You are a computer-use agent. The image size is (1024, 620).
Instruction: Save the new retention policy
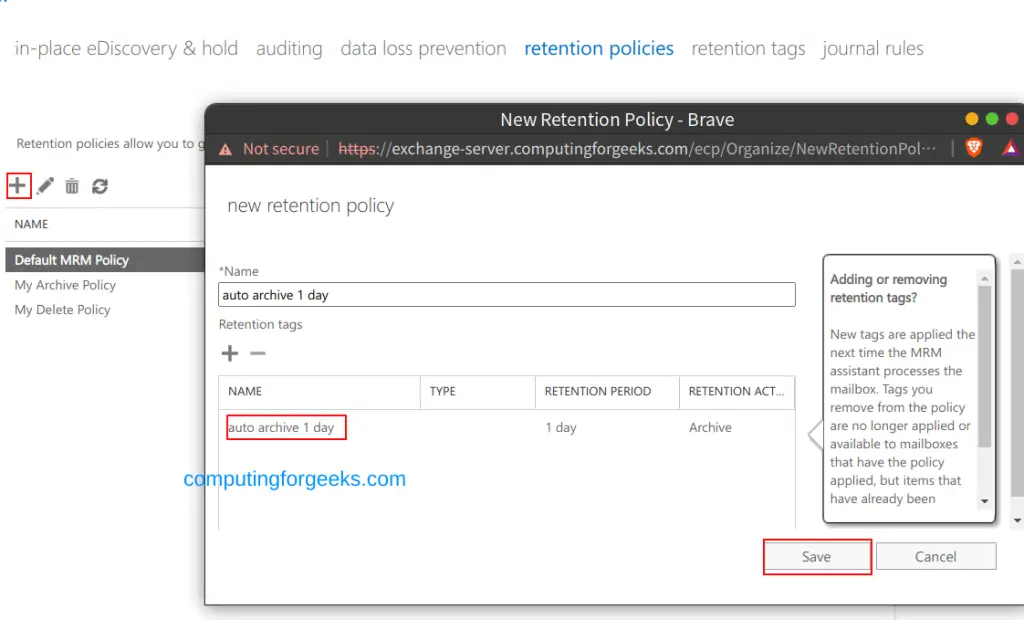tap(816, 557)
